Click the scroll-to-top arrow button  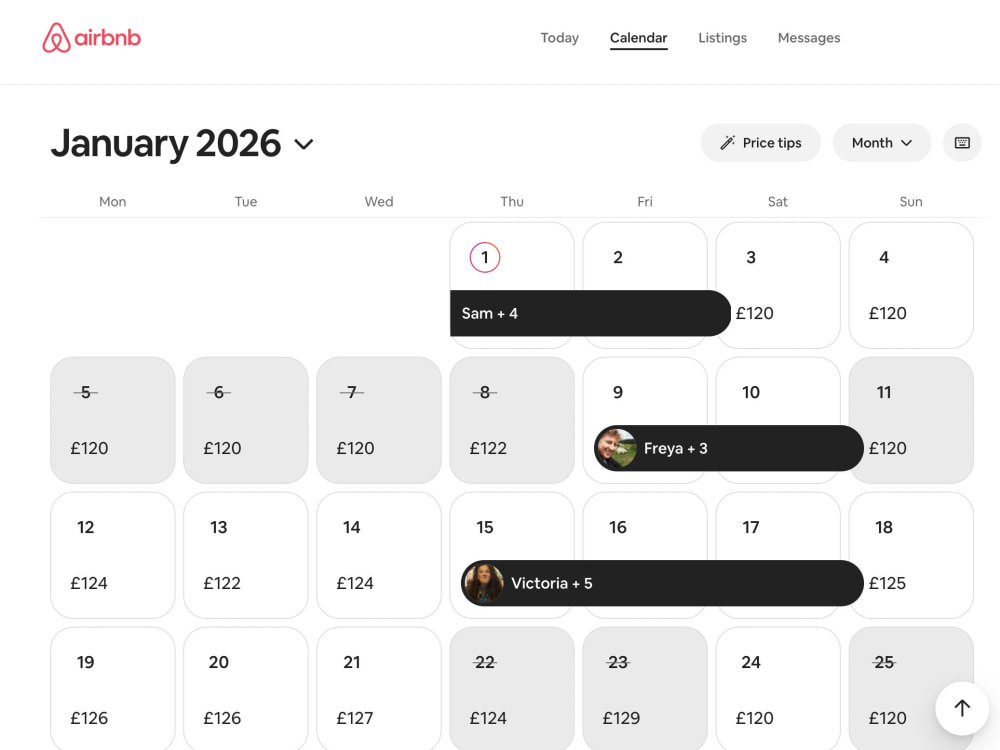pos(962,708)
